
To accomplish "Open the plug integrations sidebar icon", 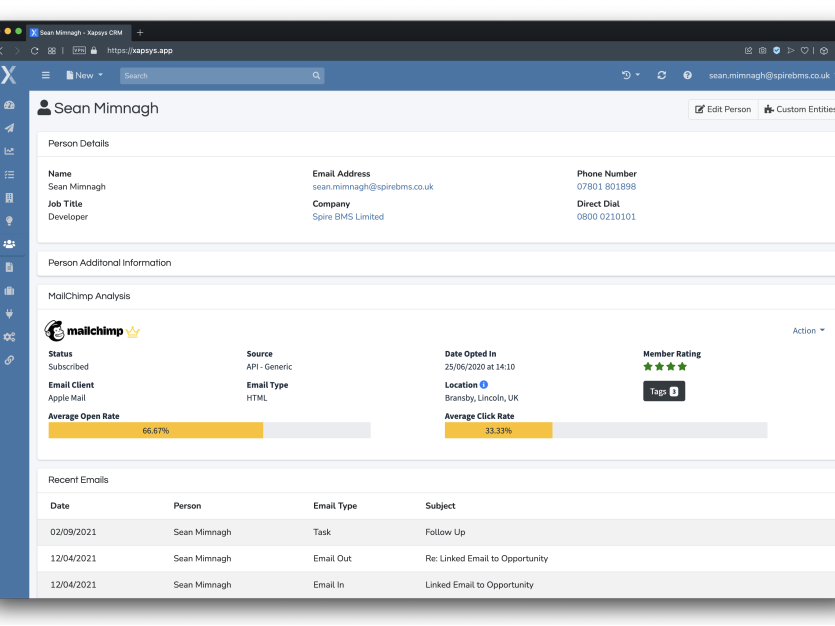I will click(x=10, y=314).
